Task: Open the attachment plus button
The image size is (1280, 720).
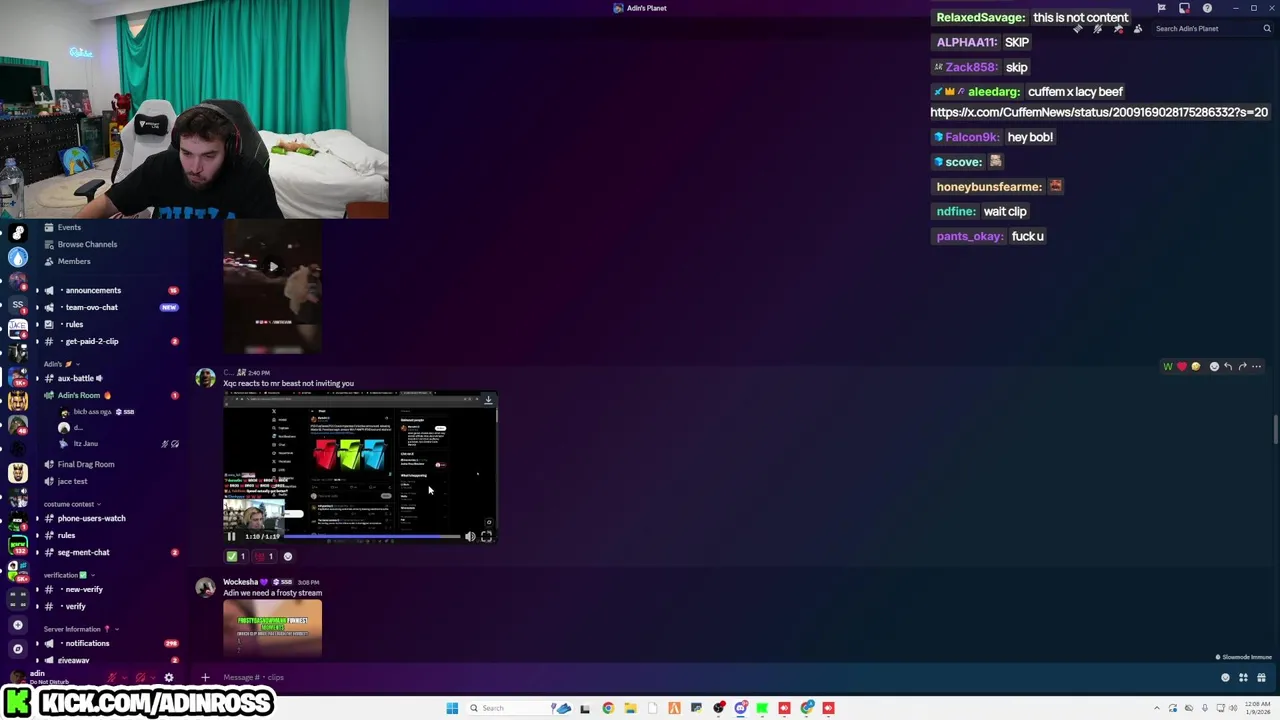Action: click(x=205, y=677)
